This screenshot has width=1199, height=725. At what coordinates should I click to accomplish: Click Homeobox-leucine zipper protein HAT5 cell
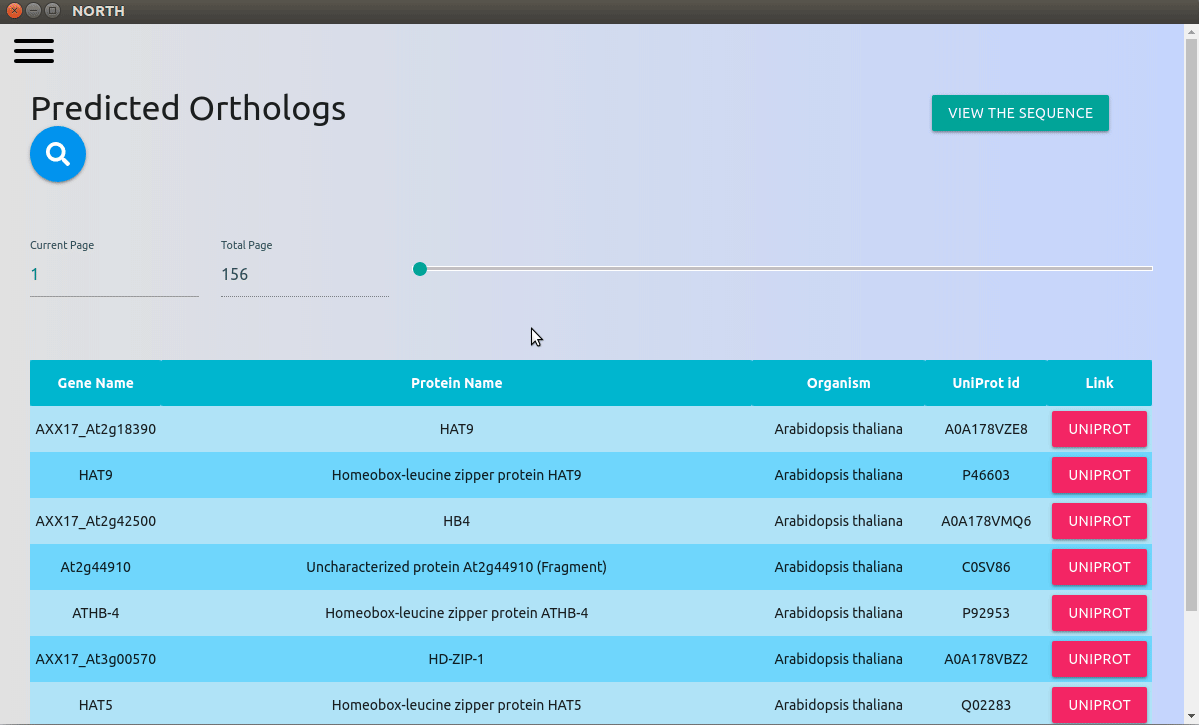tap(457, 704)
